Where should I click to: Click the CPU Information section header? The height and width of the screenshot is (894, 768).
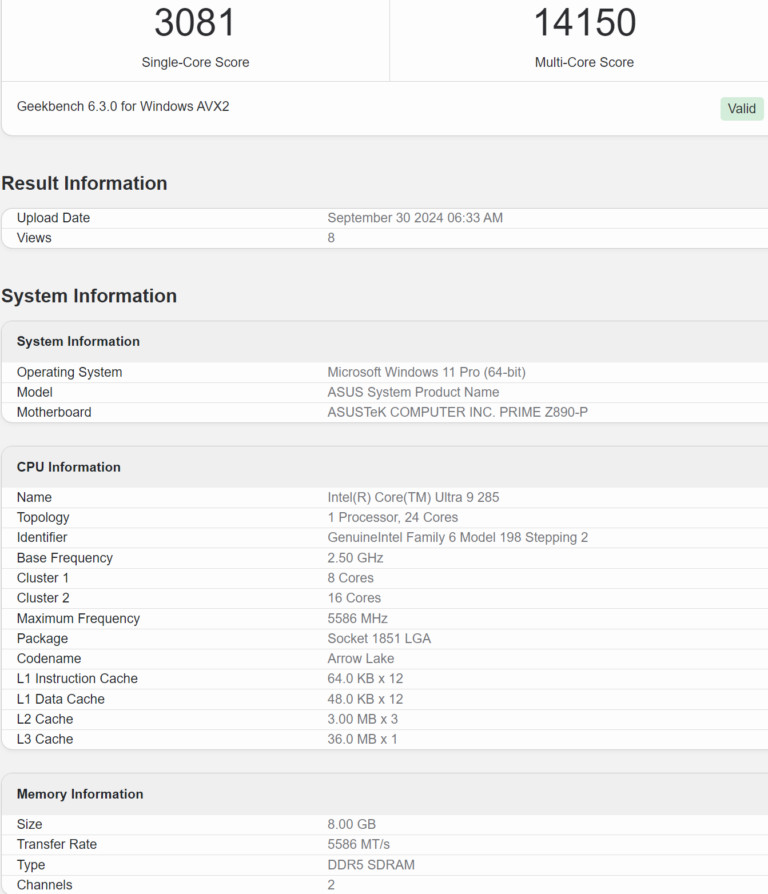(69, 467)
